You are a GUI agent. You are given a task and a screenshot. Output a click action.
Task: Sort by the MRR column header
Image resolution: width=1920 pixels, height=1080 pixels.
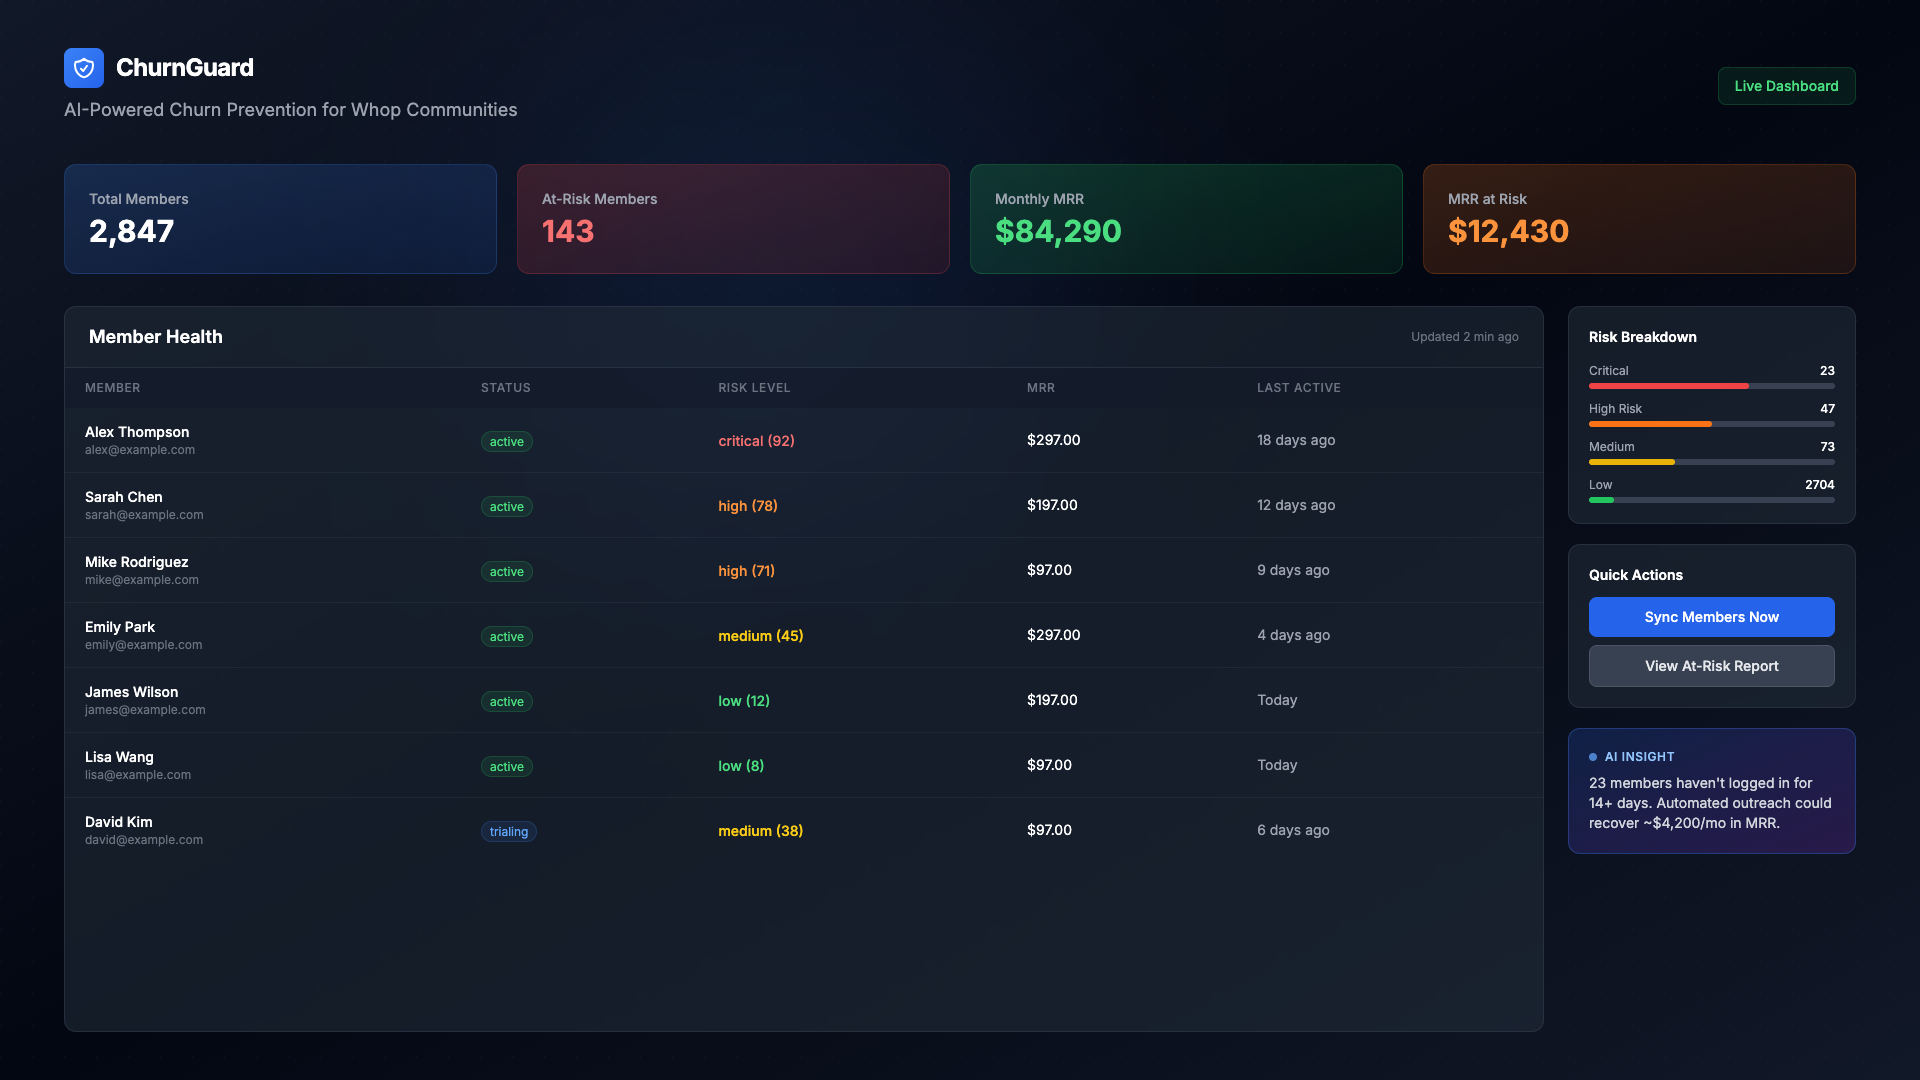[1040, 388]
